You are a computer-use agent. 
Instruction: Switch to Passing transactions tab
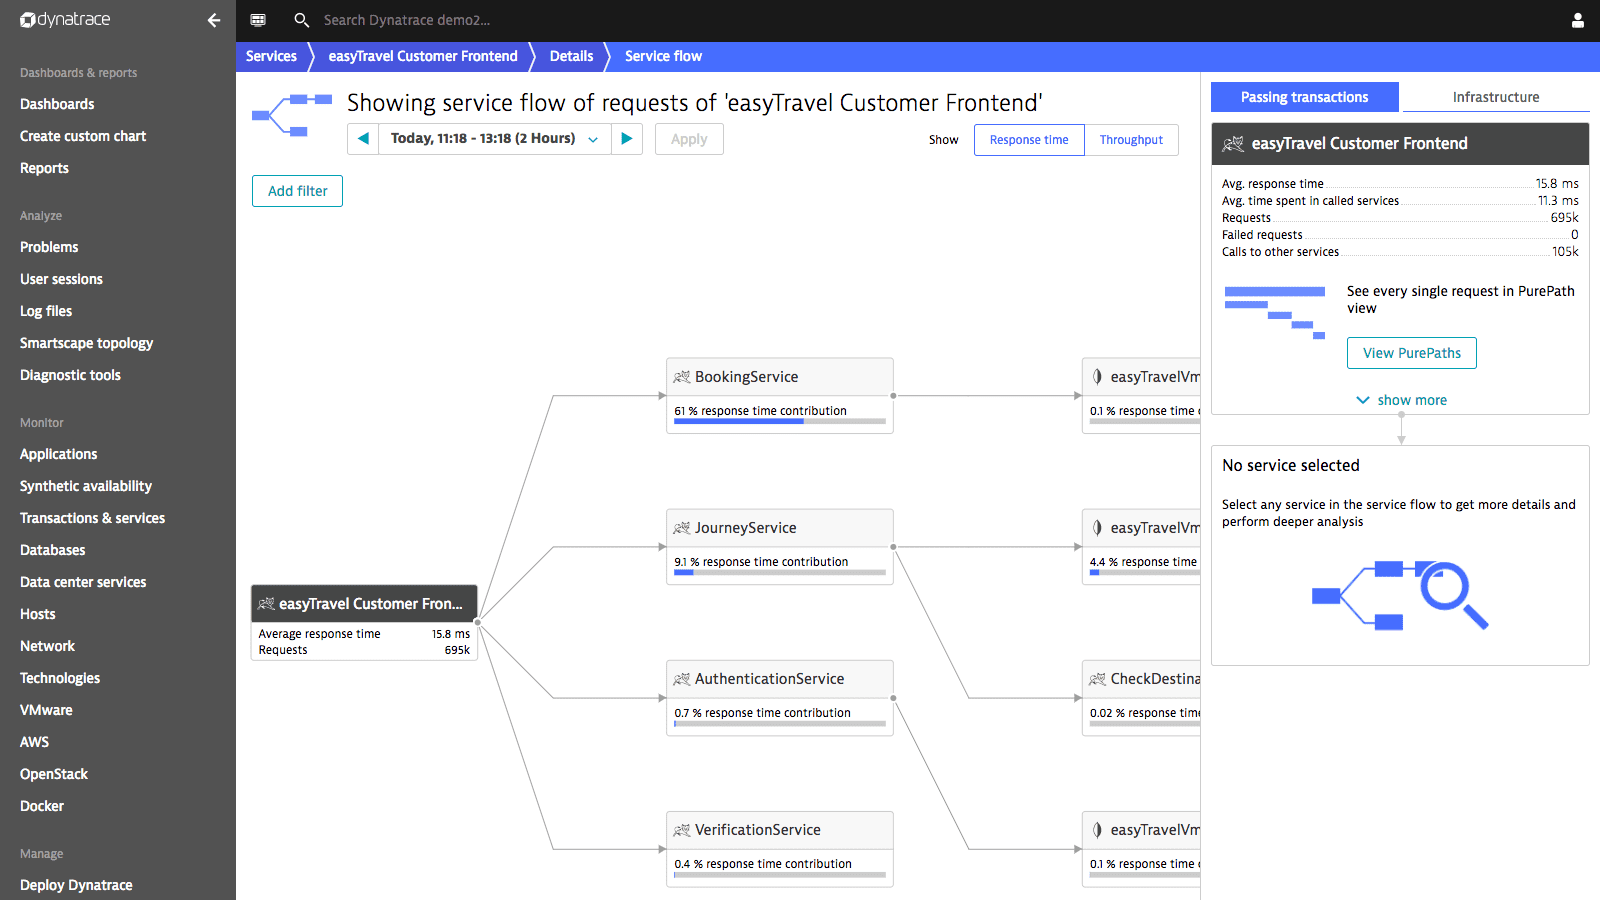click(x=1304, y=97)
